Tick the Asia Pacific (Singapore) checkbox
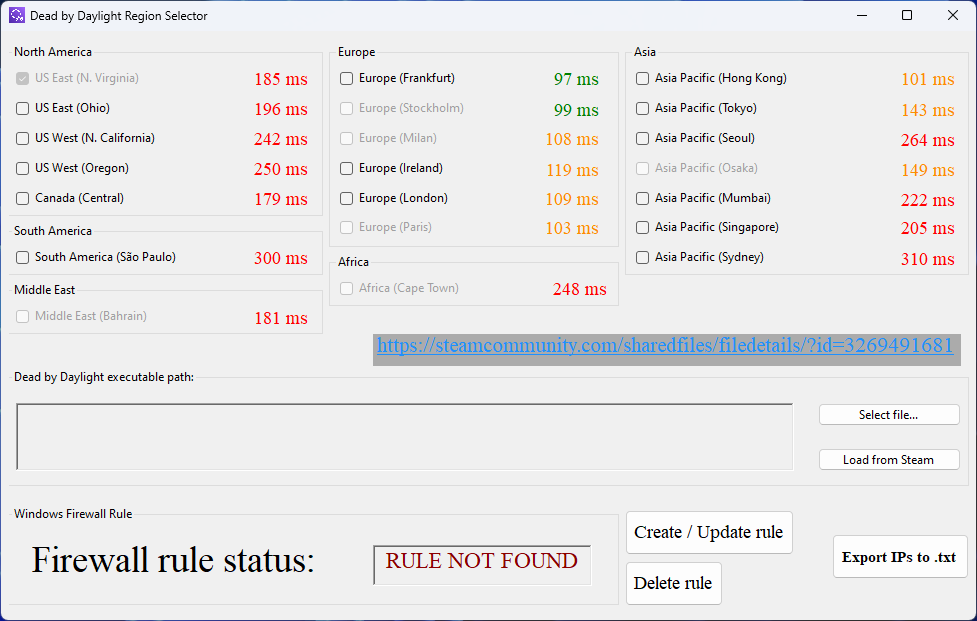Image resolution: width=977 pixels, height=621 pixels. [642, 227]
